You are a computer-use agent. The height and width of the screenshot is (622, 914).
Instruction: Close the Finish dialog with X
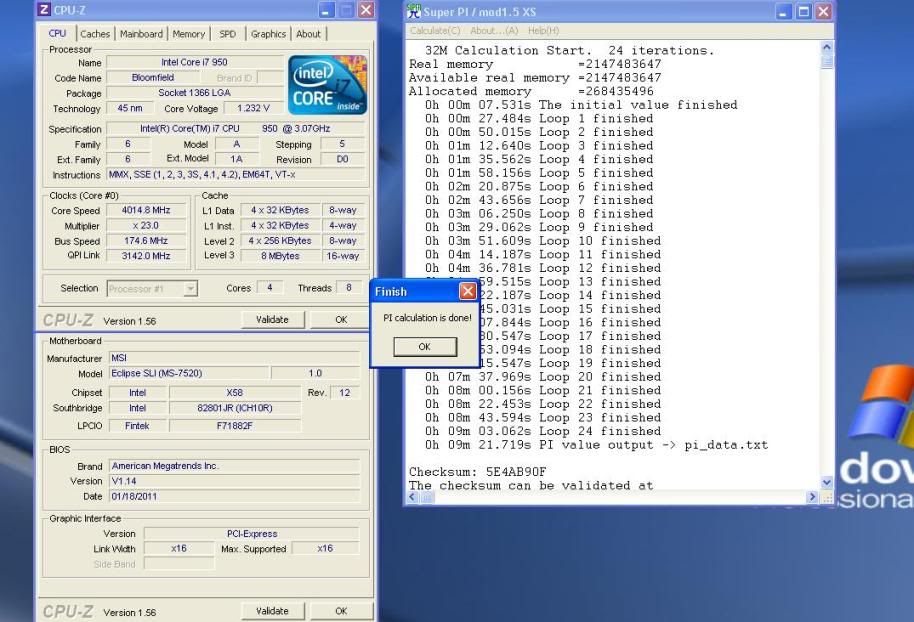click(467, 291)
